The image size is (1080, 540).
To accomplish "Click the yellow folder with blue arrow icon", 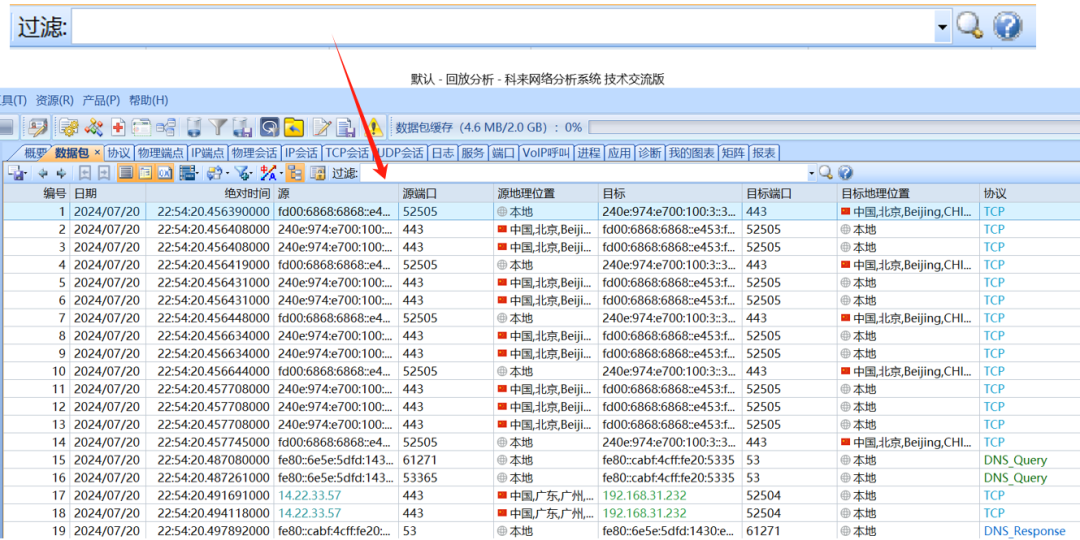I will [x=293, y=127].
